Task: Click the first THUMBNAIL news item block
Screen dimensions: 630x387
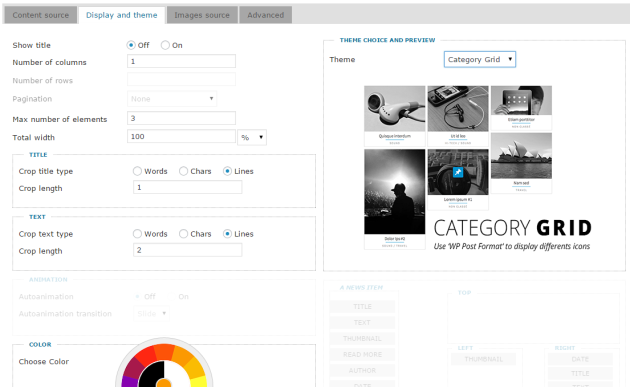Action: [x=362, y=338]
